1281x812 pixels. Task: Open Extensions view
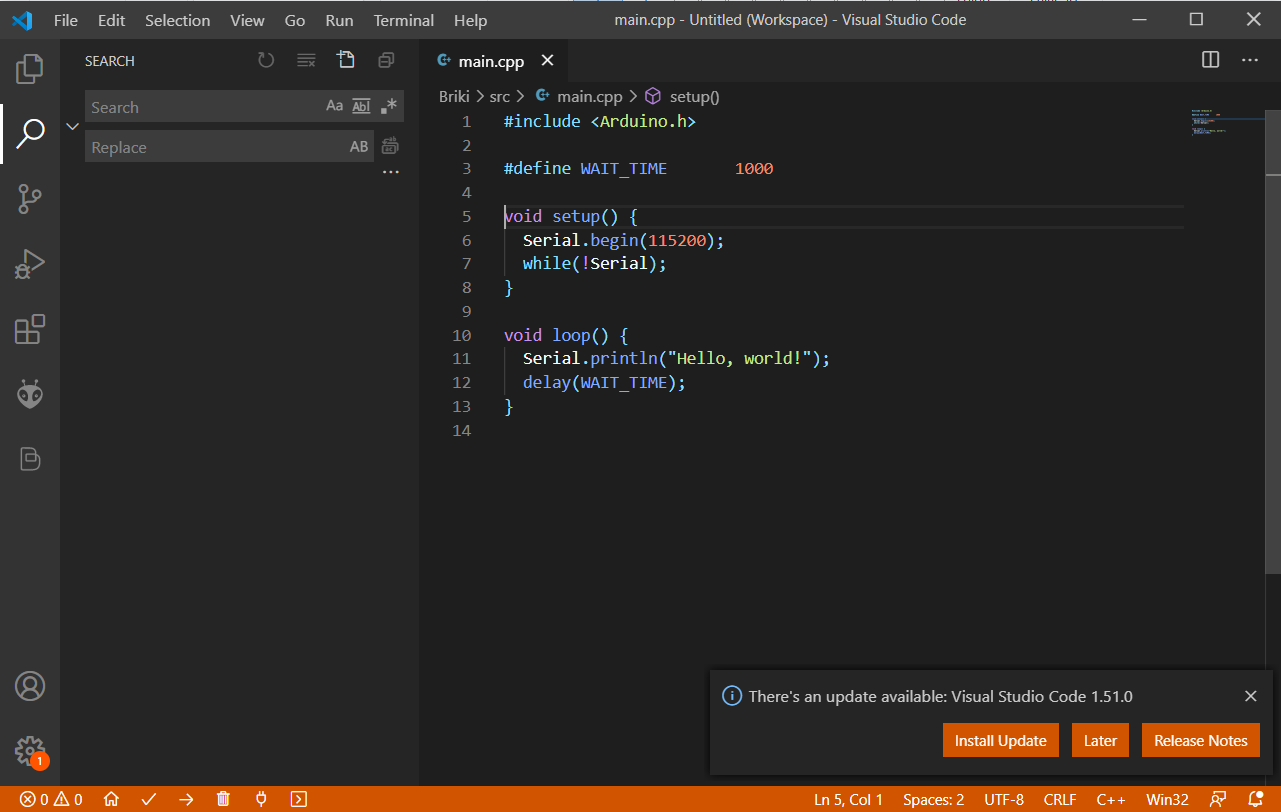click(30, 329)
